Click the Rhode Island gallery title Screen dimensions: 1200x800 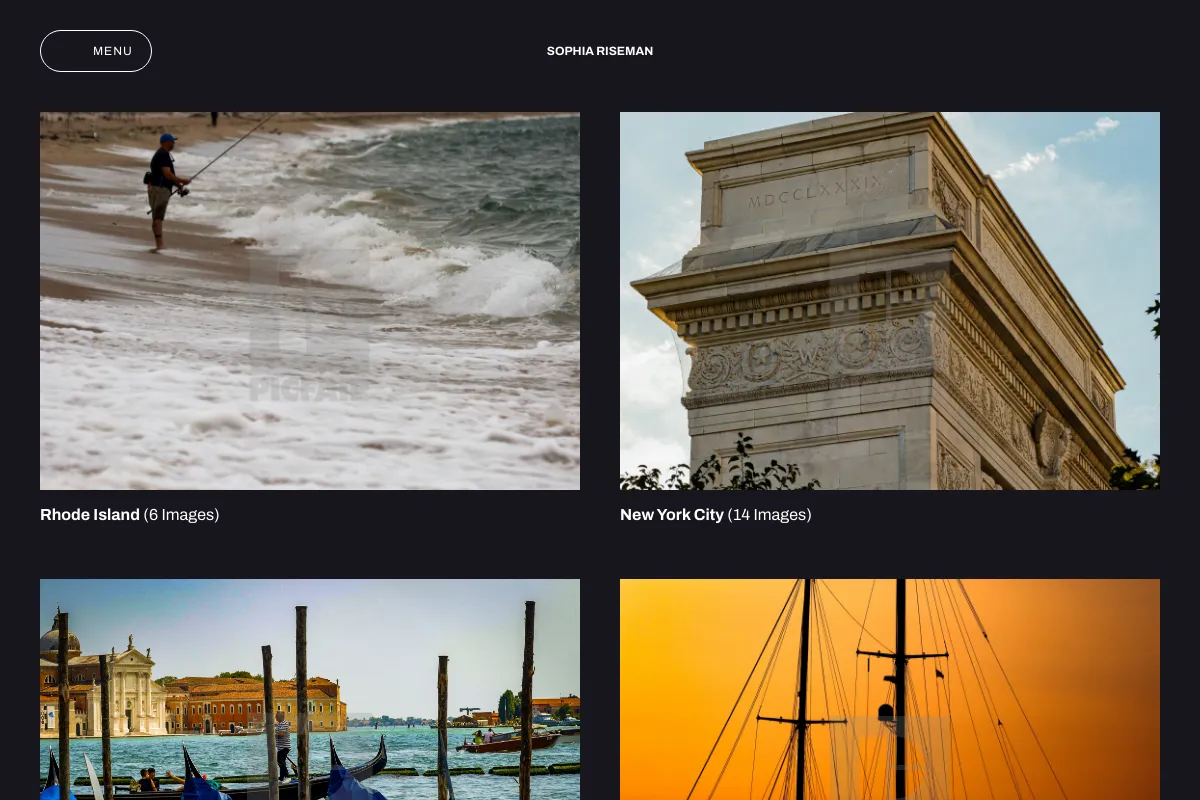coord(90,515)
